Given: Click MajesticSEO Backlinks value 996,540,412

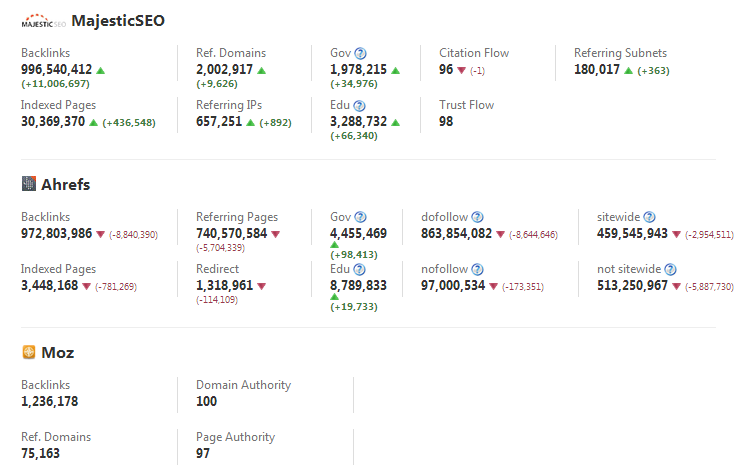Looking at the screenshot, I should 56,70.
